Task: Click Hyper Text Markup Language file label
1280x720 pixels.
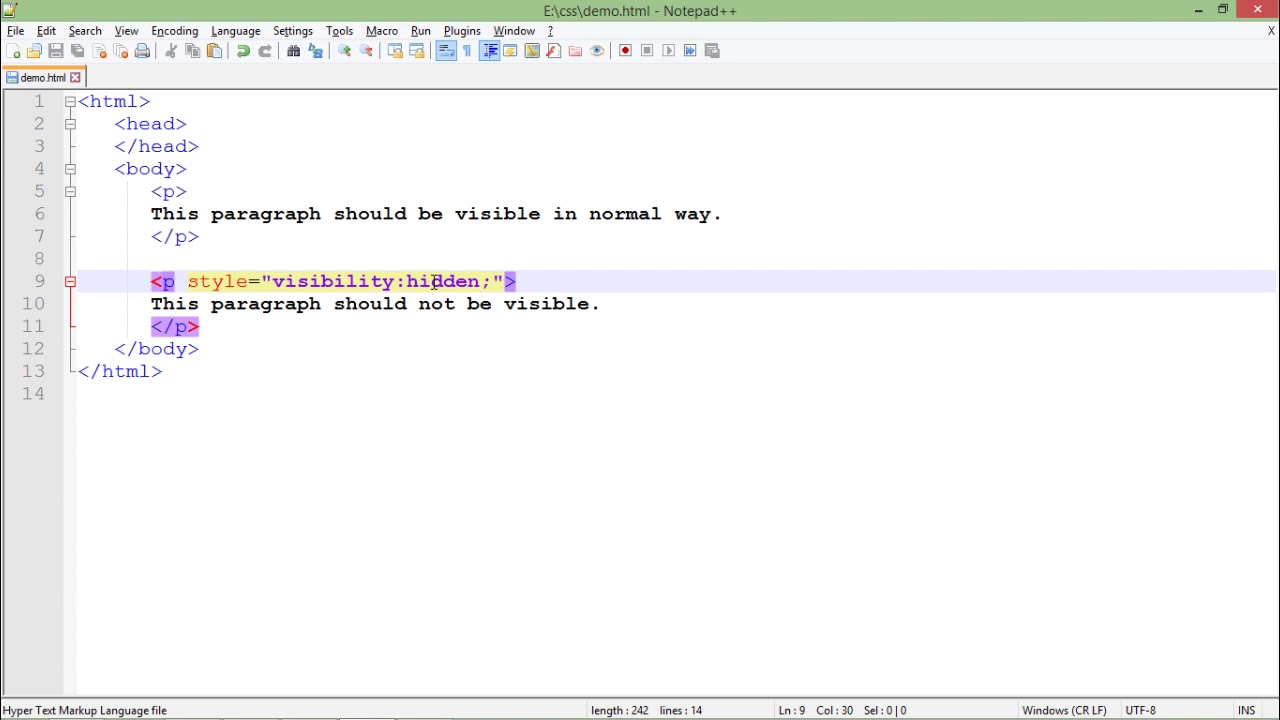Action: 85,710
